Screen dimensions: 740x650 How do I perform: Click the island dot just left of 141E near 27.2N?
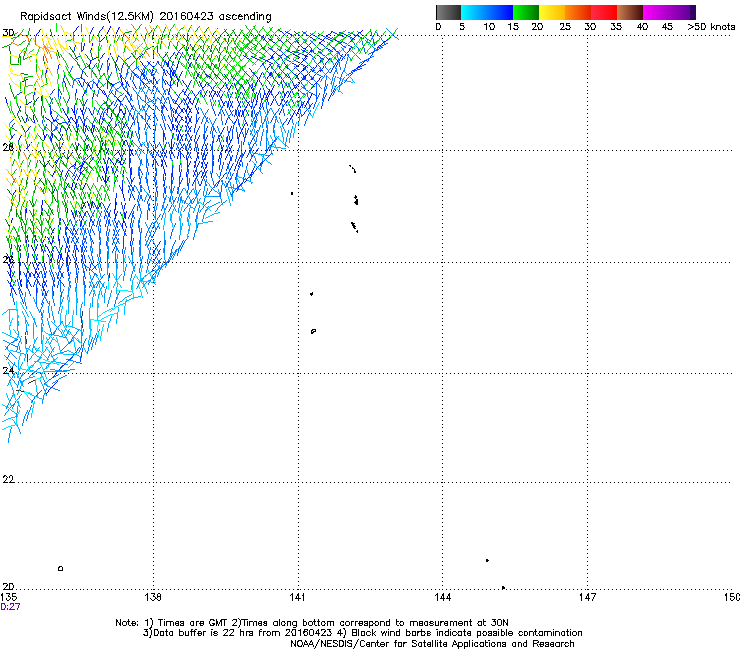coord(292,194)
